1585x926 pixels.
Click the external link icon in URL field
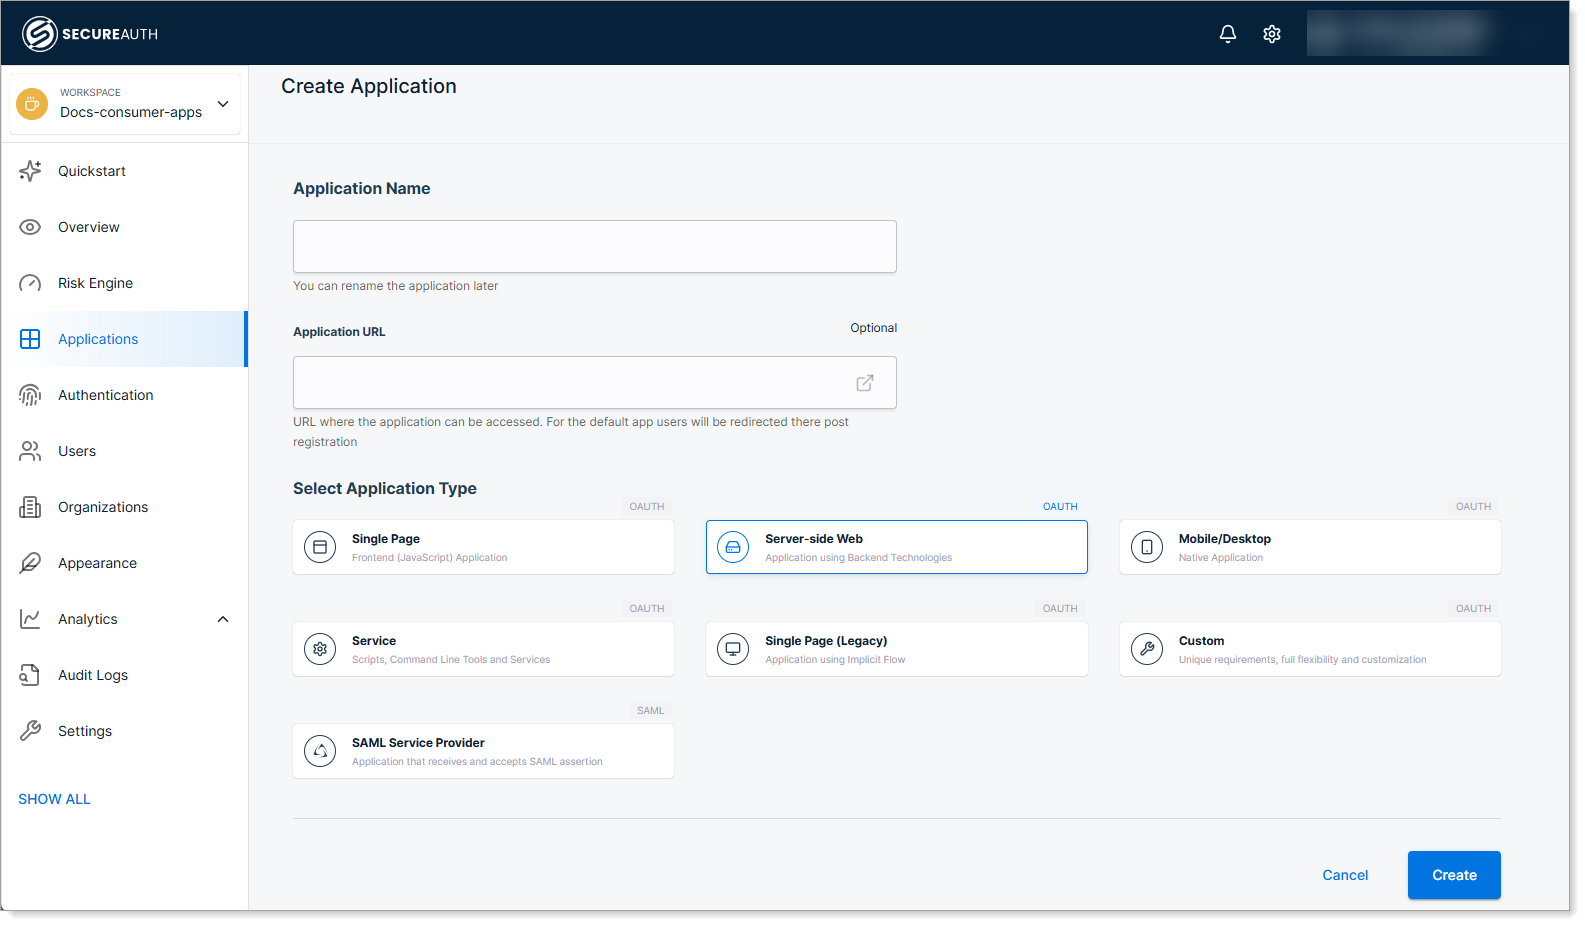865,383
